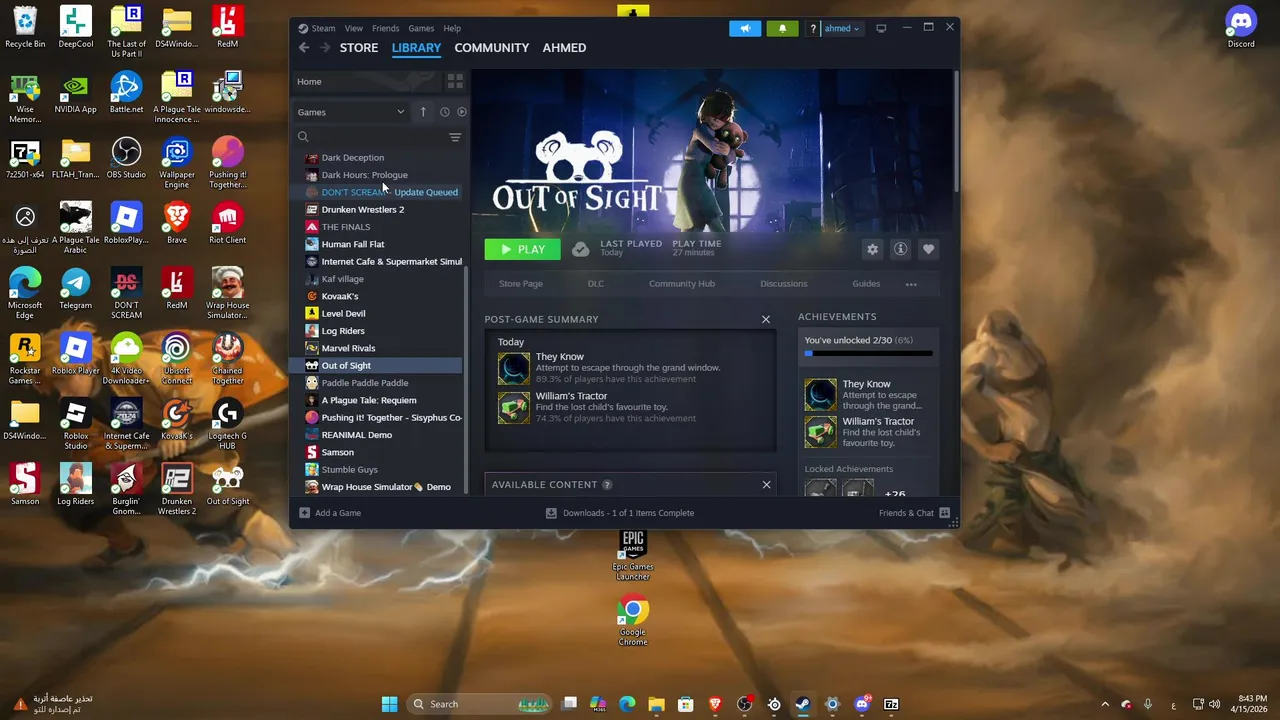
Task: Click the Home button in library sidebar
Action: tap(366, 81)
